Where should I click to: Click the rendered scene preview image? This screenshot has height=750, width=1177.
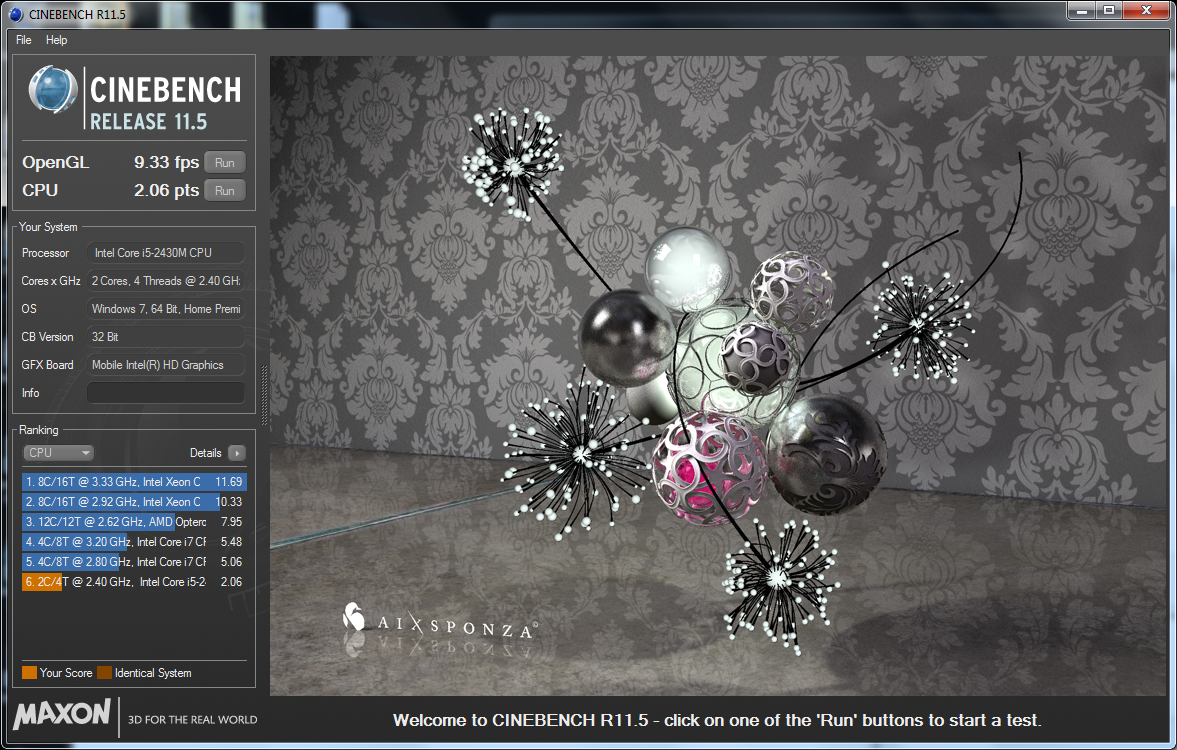point(718,375)
